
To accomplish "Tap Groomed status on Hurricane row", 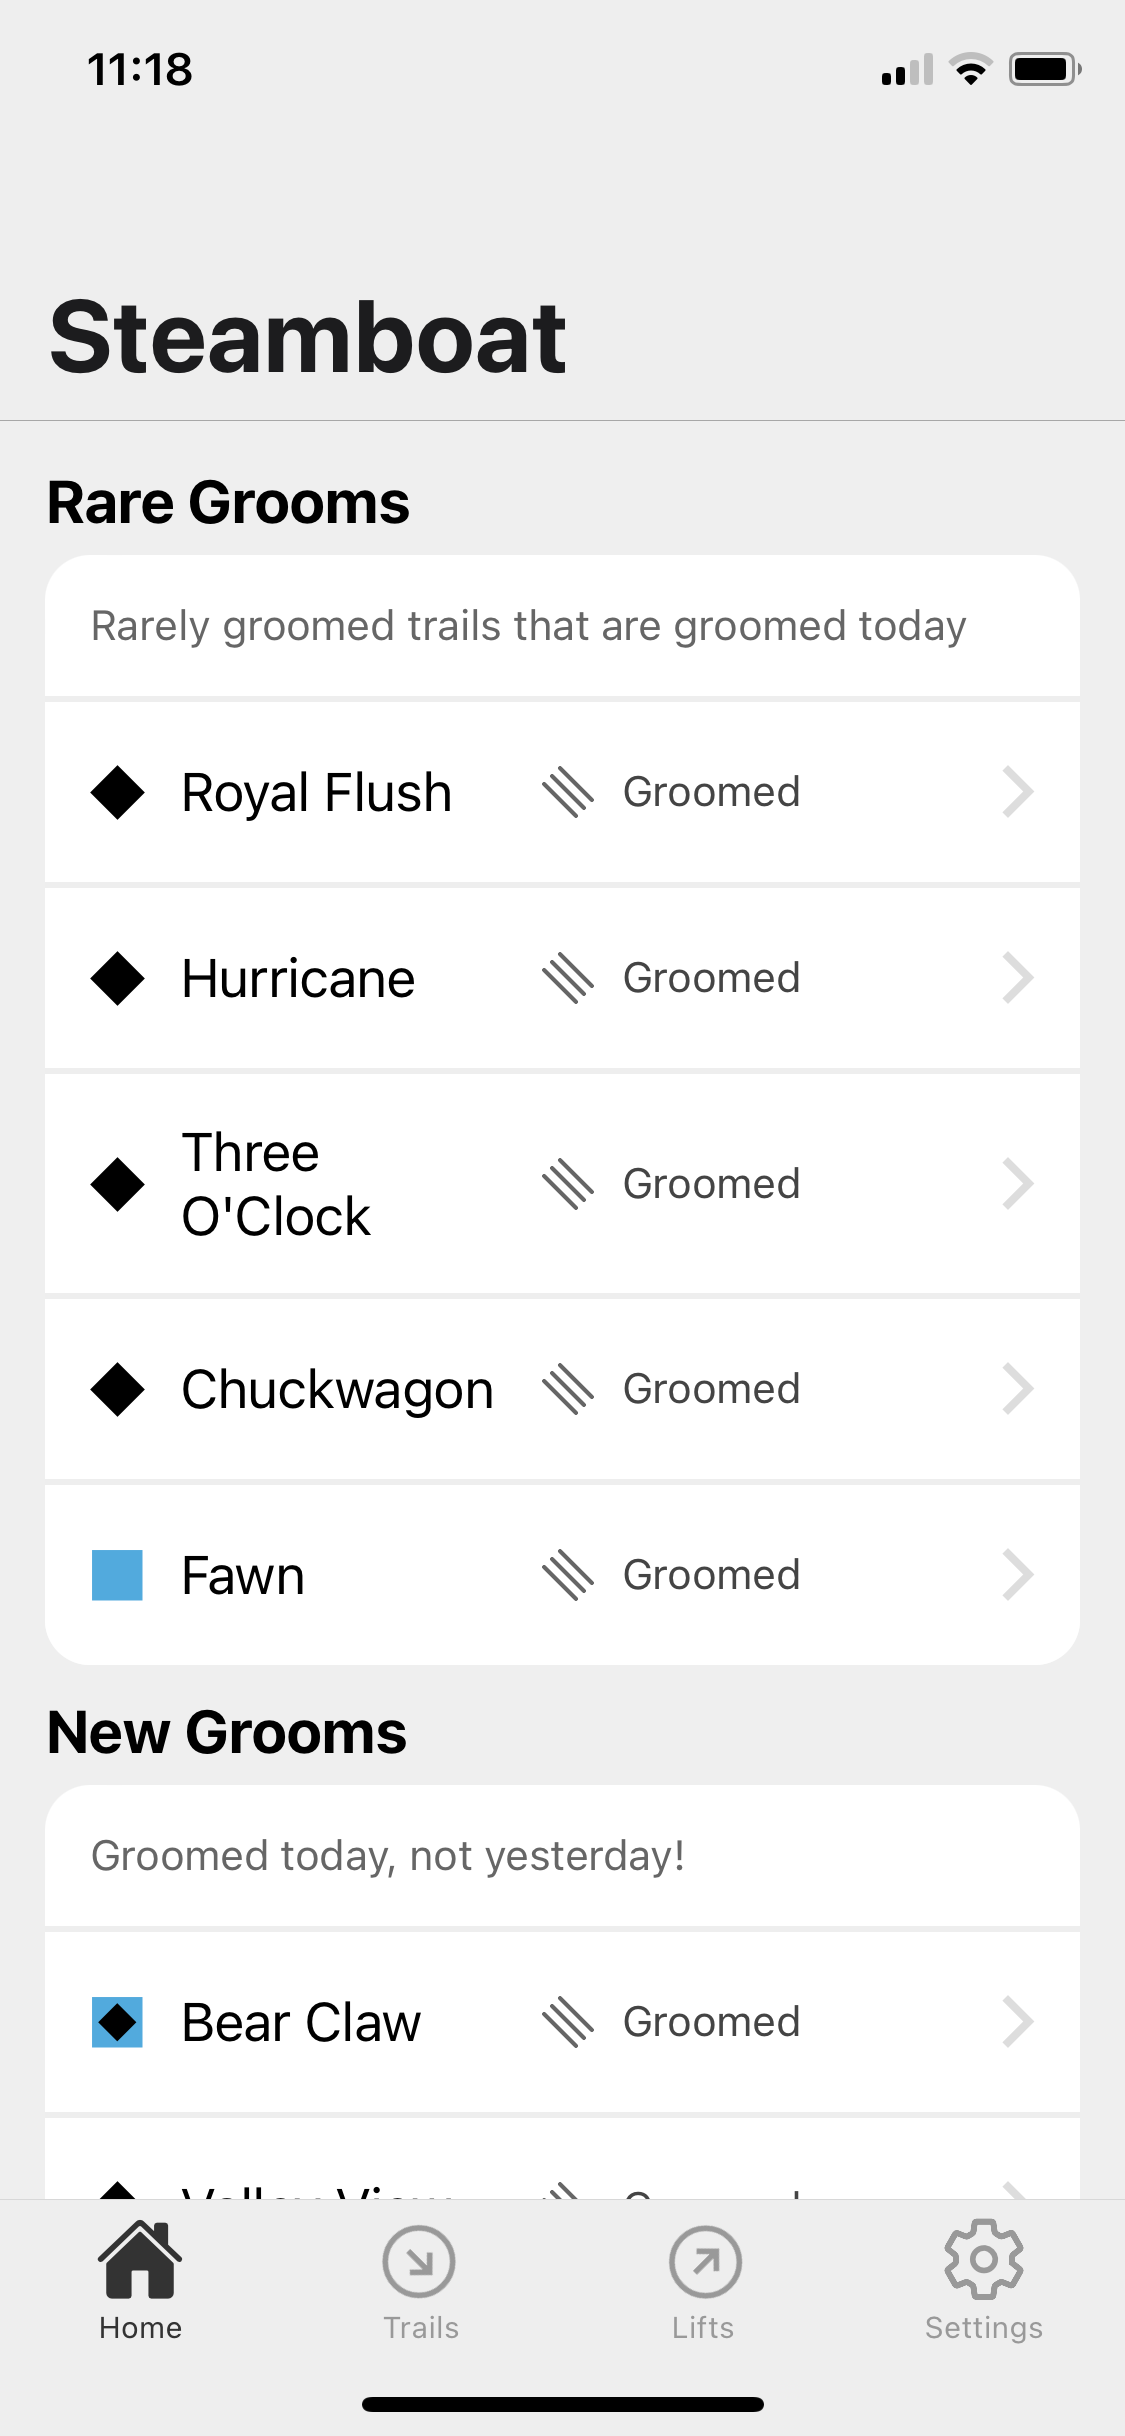I will 711,978.
